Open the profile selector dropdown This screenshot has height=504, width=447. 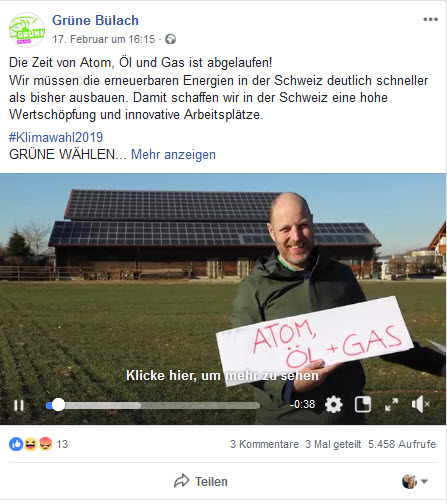pos(415,482)
